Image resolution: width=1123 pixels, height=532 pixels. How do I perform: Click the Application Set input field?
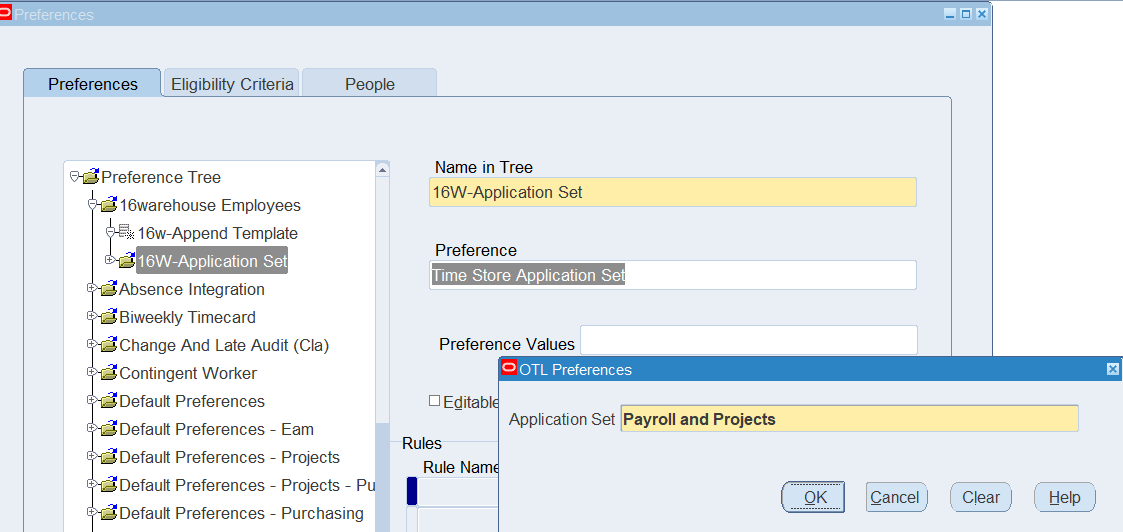click(x=848, y=419)
